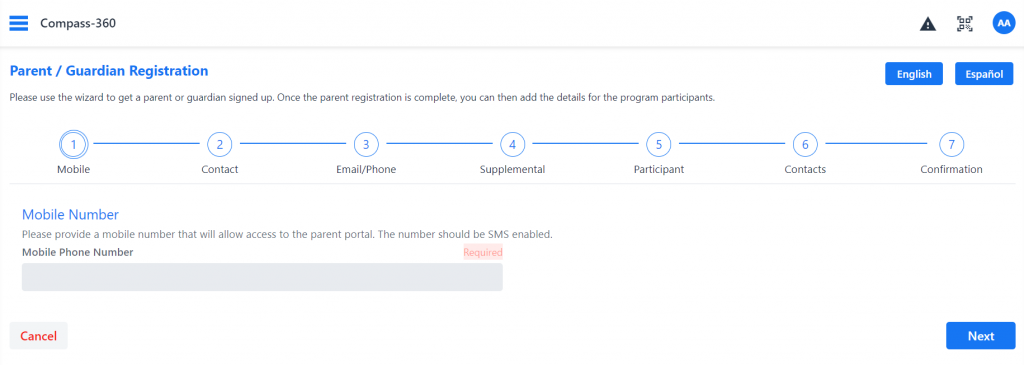Select step 4 Supplemental circle

click(x=513, y=144)
